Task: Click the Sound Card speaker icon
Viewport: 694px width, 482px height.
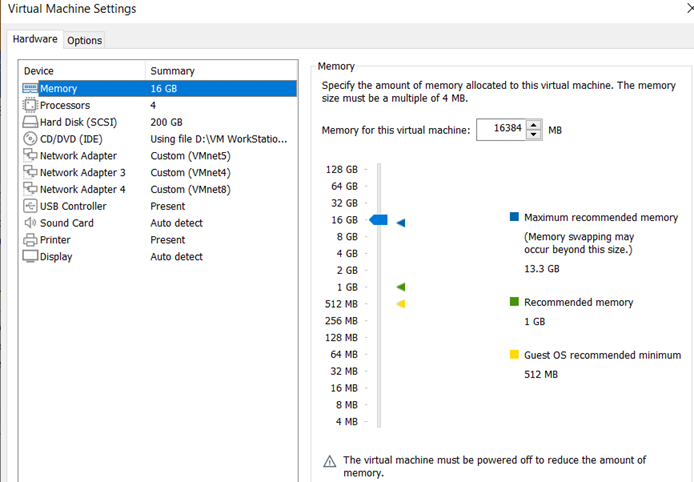Action: [30, 223]
